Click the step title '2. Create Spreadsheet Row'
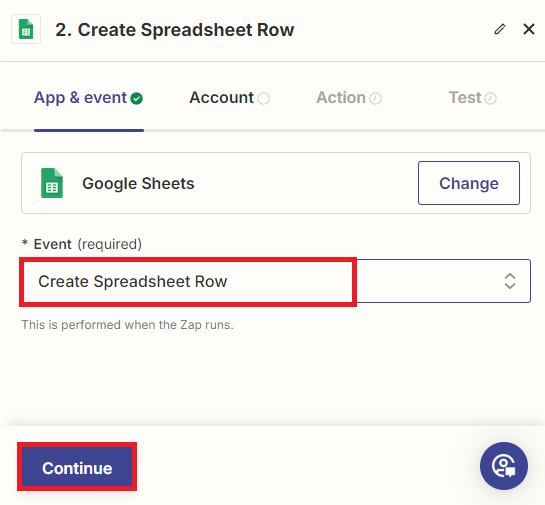 (x=174, y=30)
